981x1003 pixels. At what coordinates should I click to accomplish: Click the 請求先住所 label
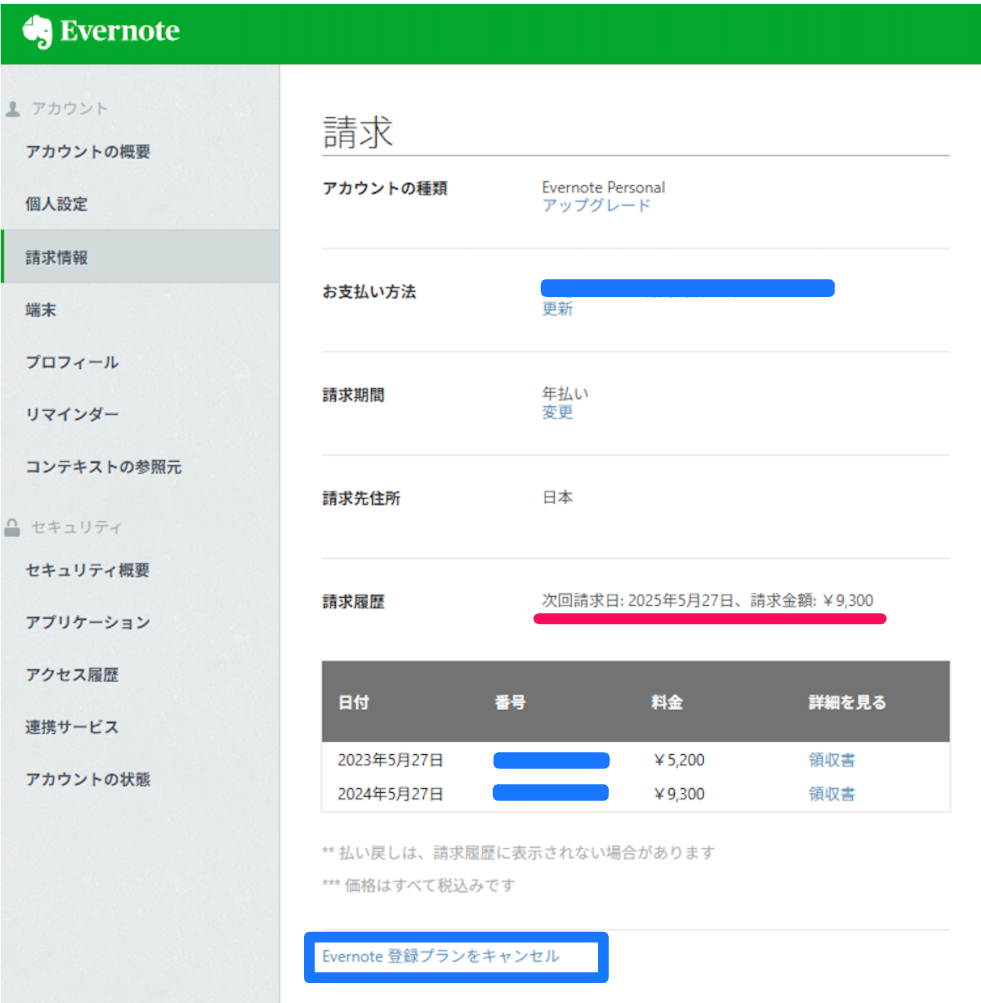(361, 498)
